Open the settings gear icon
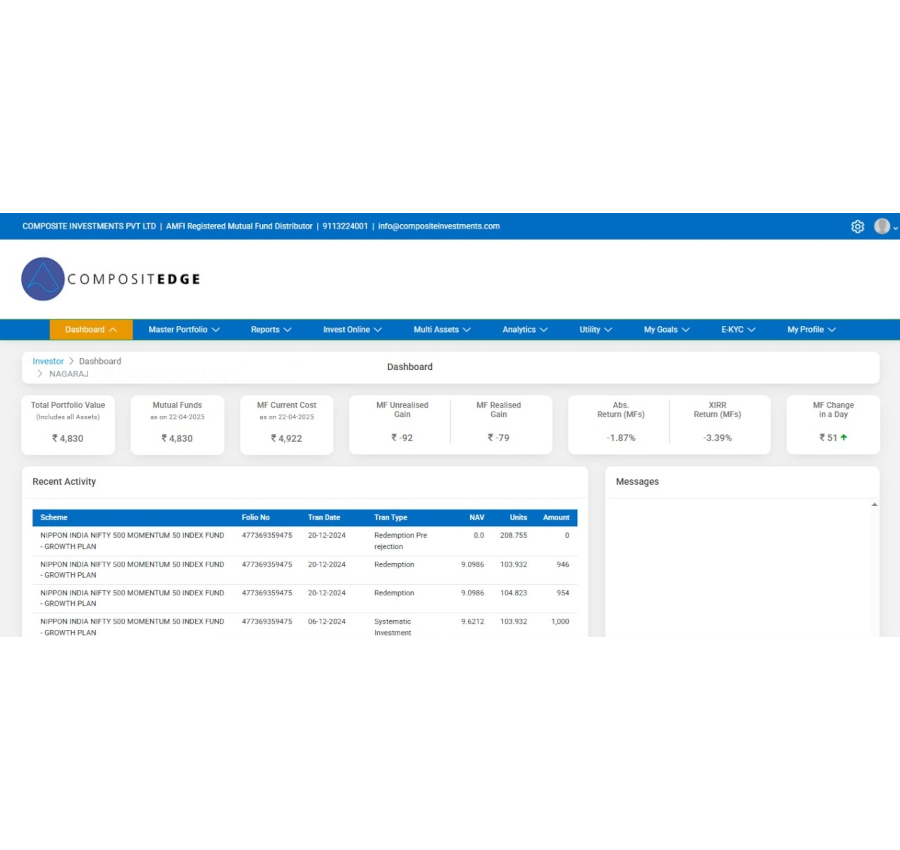Image resolution: width=900 pixels, height=850 pixels. pos(857,227)
